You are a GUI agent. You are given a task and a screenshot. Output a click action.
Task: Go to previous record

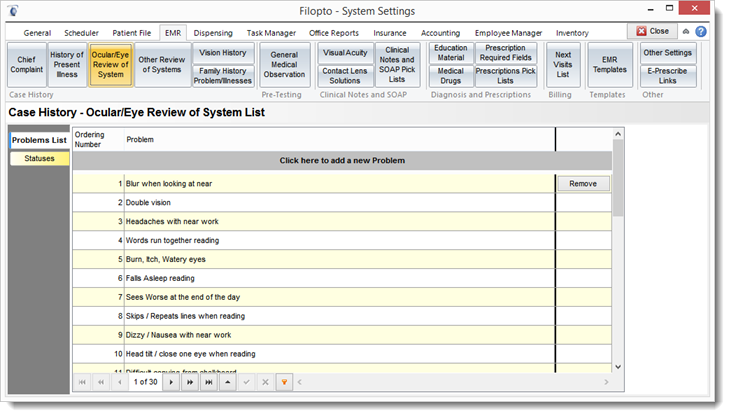[120, 382]
